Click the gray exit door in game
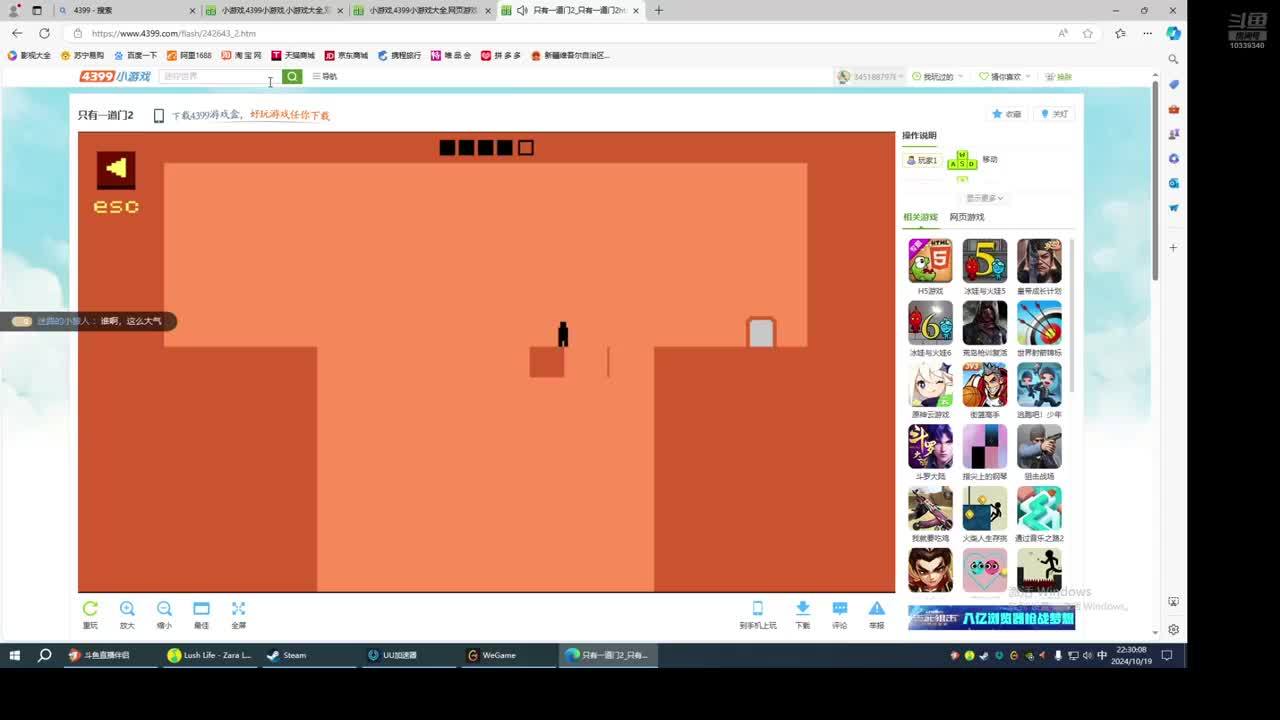1280x720 pixels. pyautogui.click(x=761, y=332)
